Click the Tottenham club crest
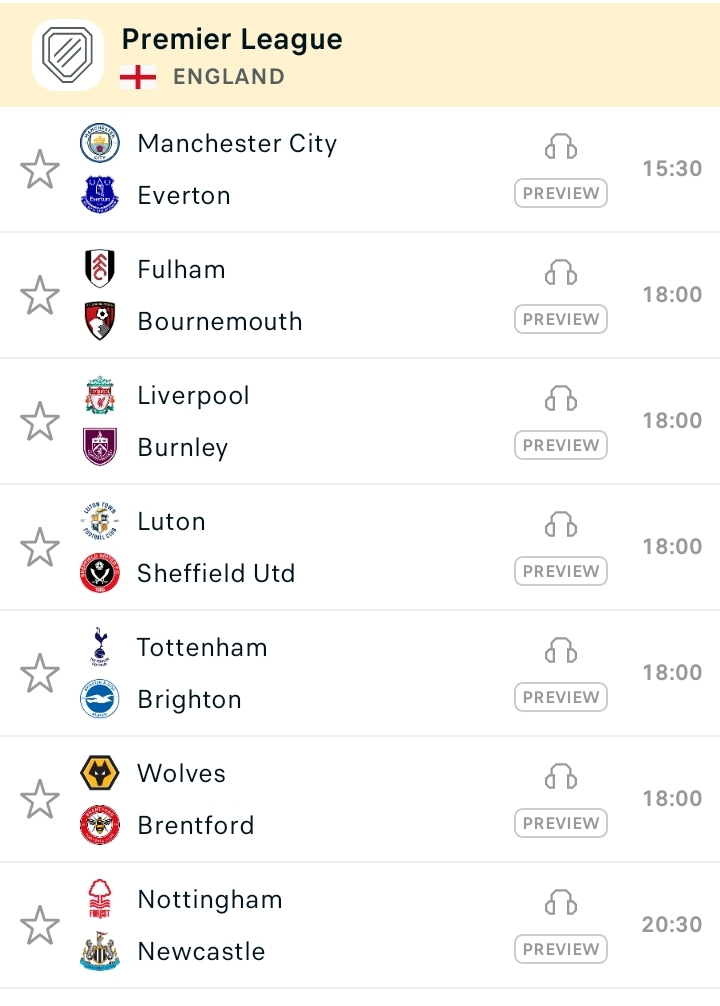This screenshot has height=1006, width=720. 99,647
